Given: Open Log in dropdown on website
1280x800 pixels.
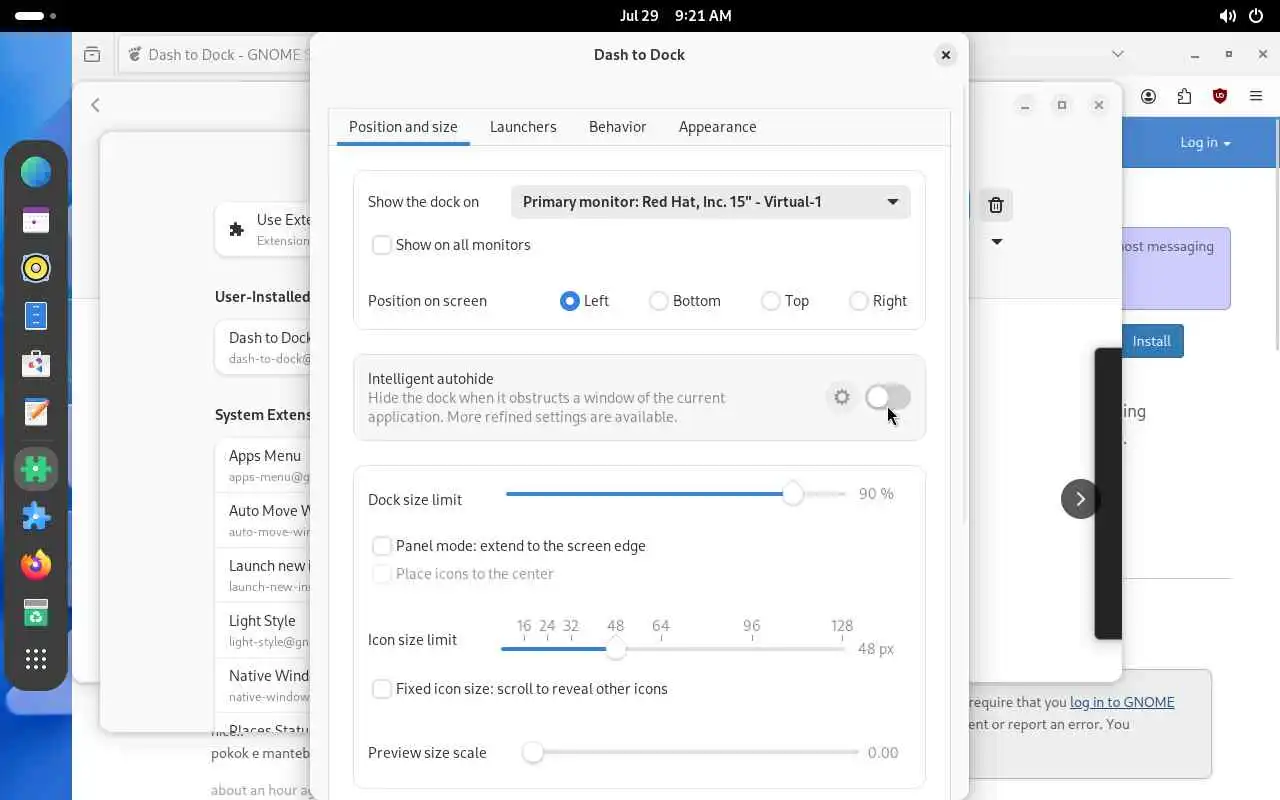Looking at the screenshot, I should (1204, 142).
